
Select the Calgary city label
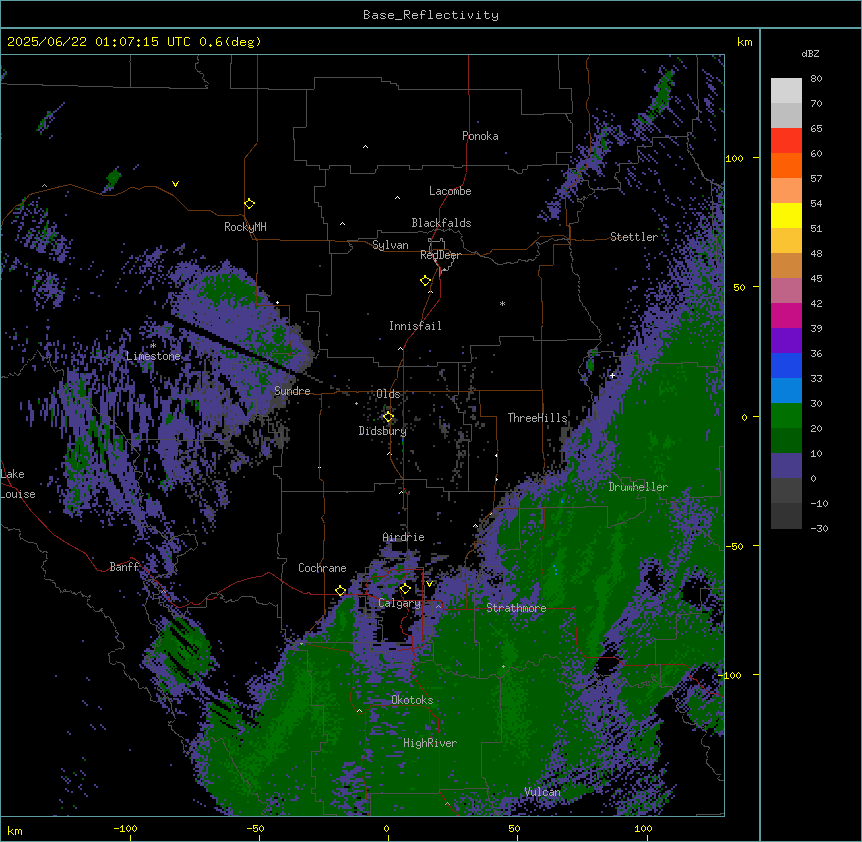[x=400, y=603]
